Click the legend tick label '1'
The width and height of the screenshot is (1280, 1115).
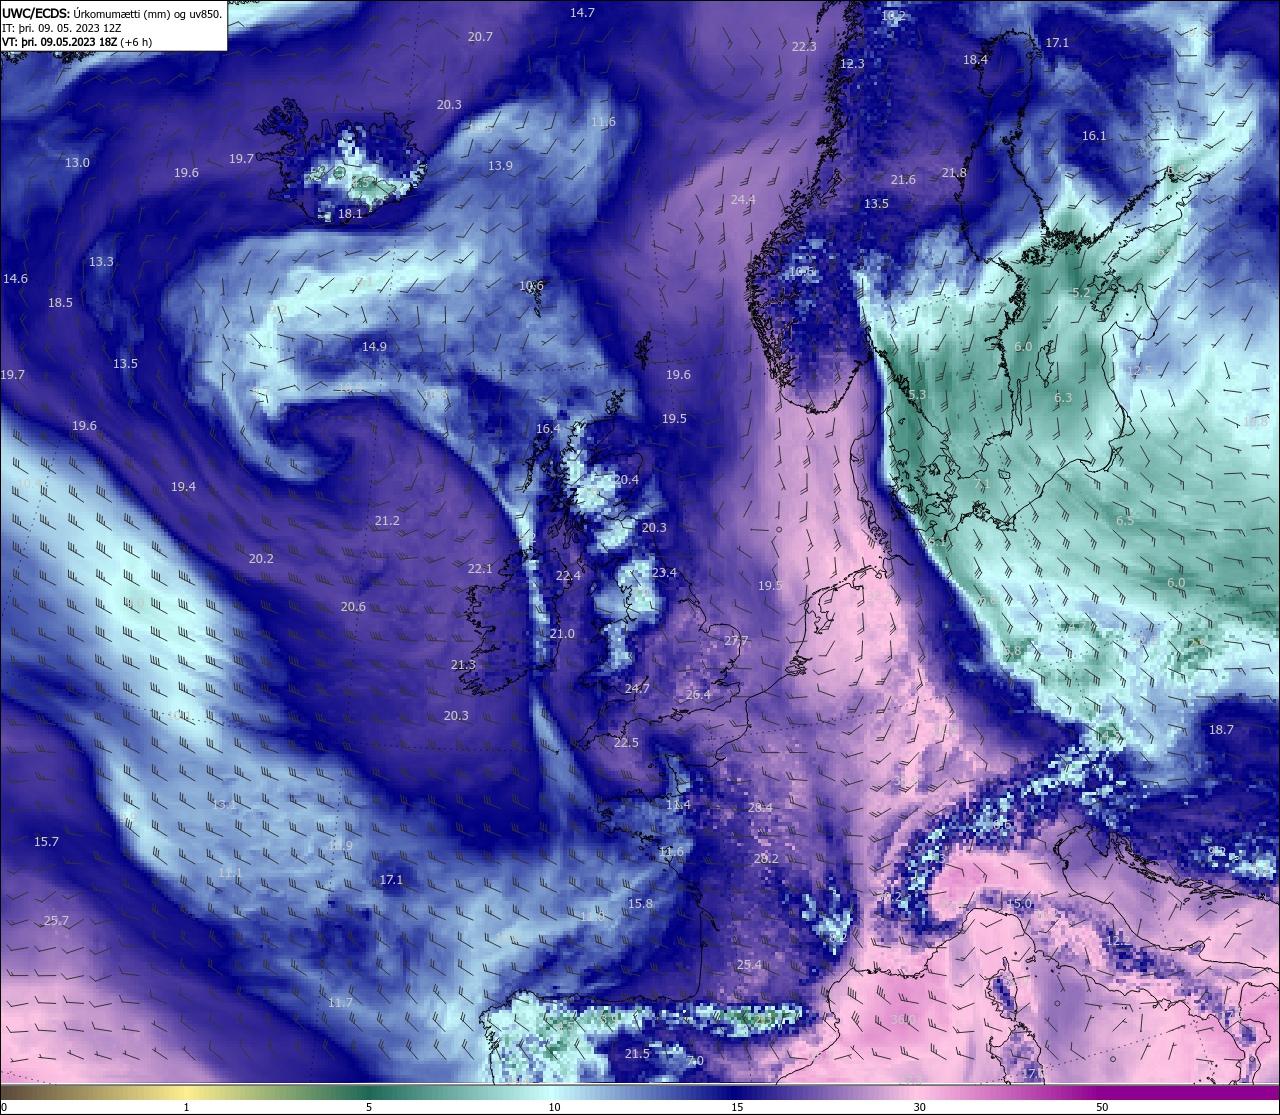(x=186, y=1107)
